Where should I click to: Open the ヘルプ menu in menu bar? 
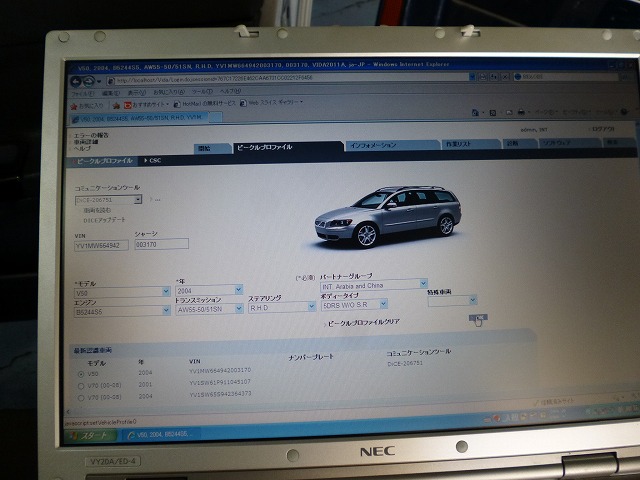tap(230, 91)
